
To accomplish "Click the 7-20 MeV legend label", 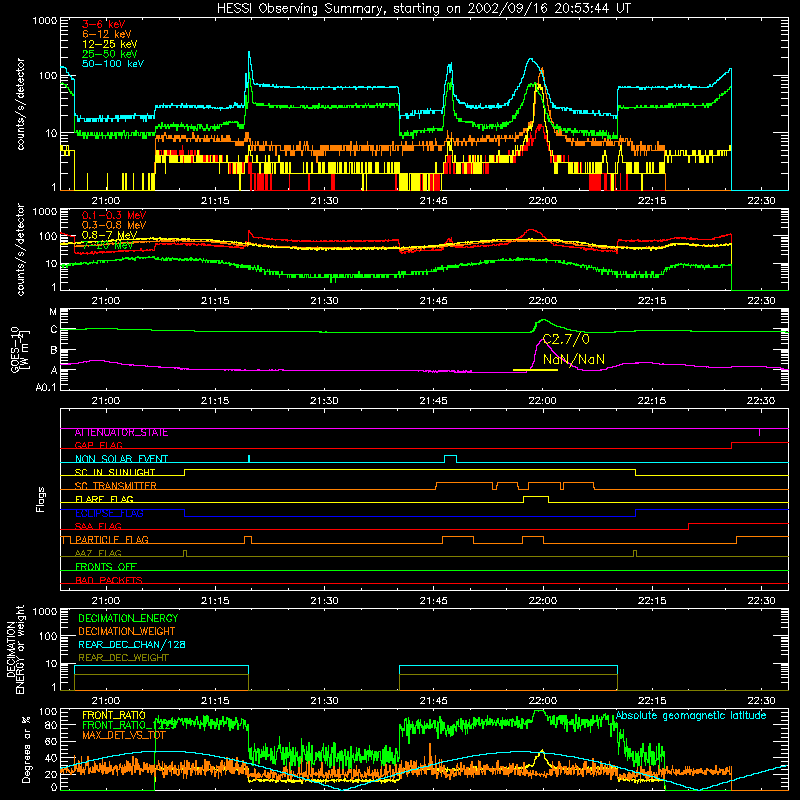I will (x=108, y=245).
